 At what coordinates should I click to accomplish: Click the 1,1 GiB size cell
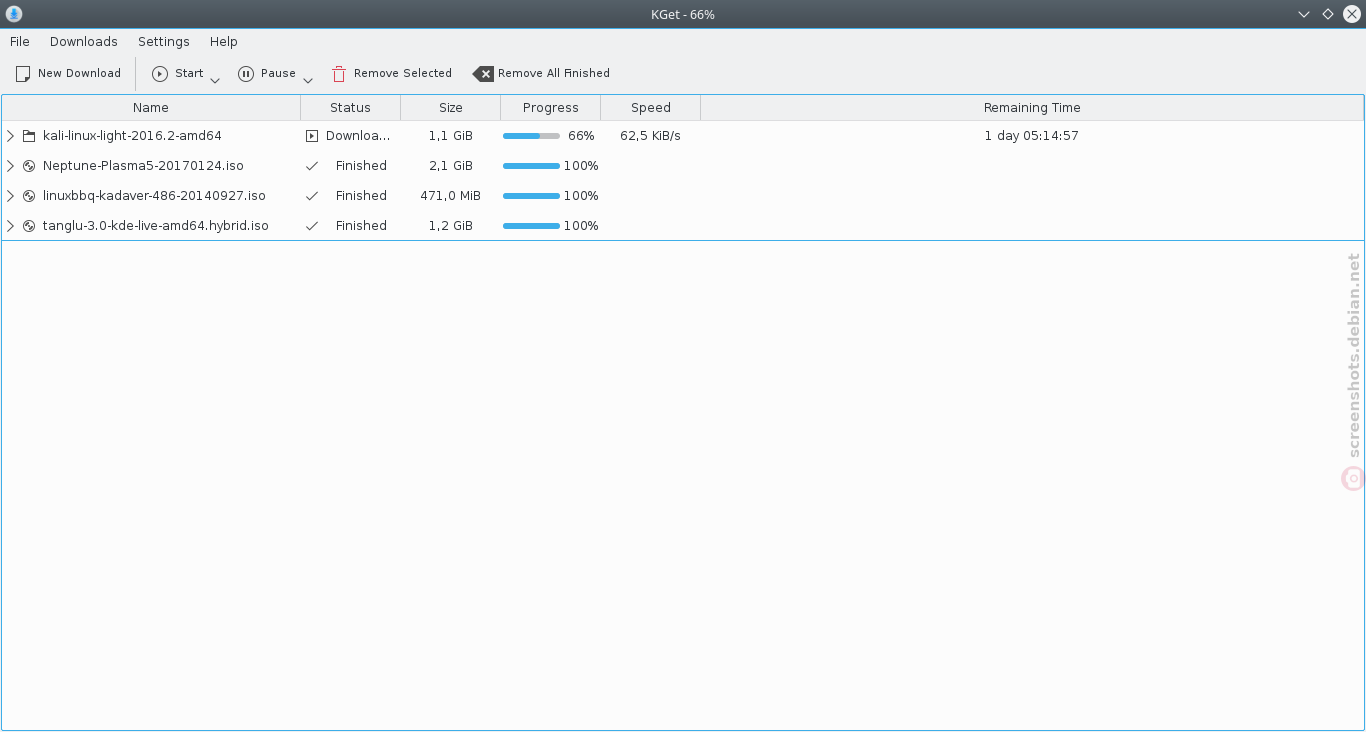pos(451,136)
